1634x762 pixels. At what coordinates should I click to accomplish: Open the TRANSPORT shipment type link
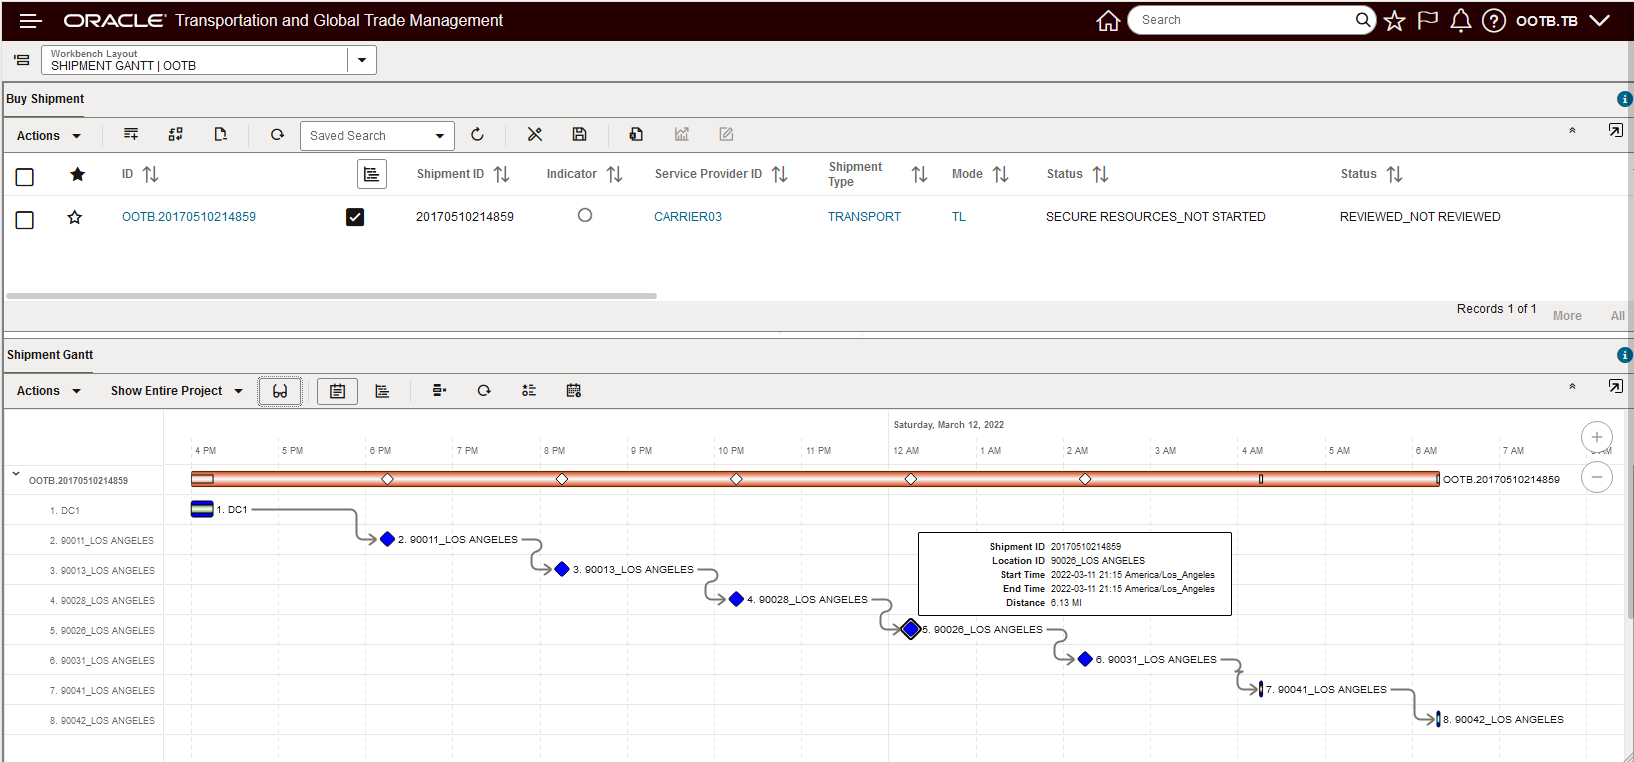[864, 217]
